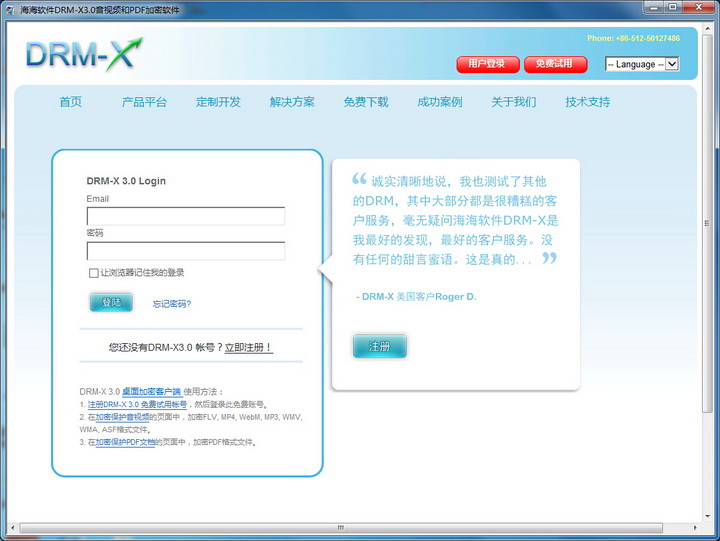720x541 pixels.
Task: Maximize the window
Action: (673, 7)
